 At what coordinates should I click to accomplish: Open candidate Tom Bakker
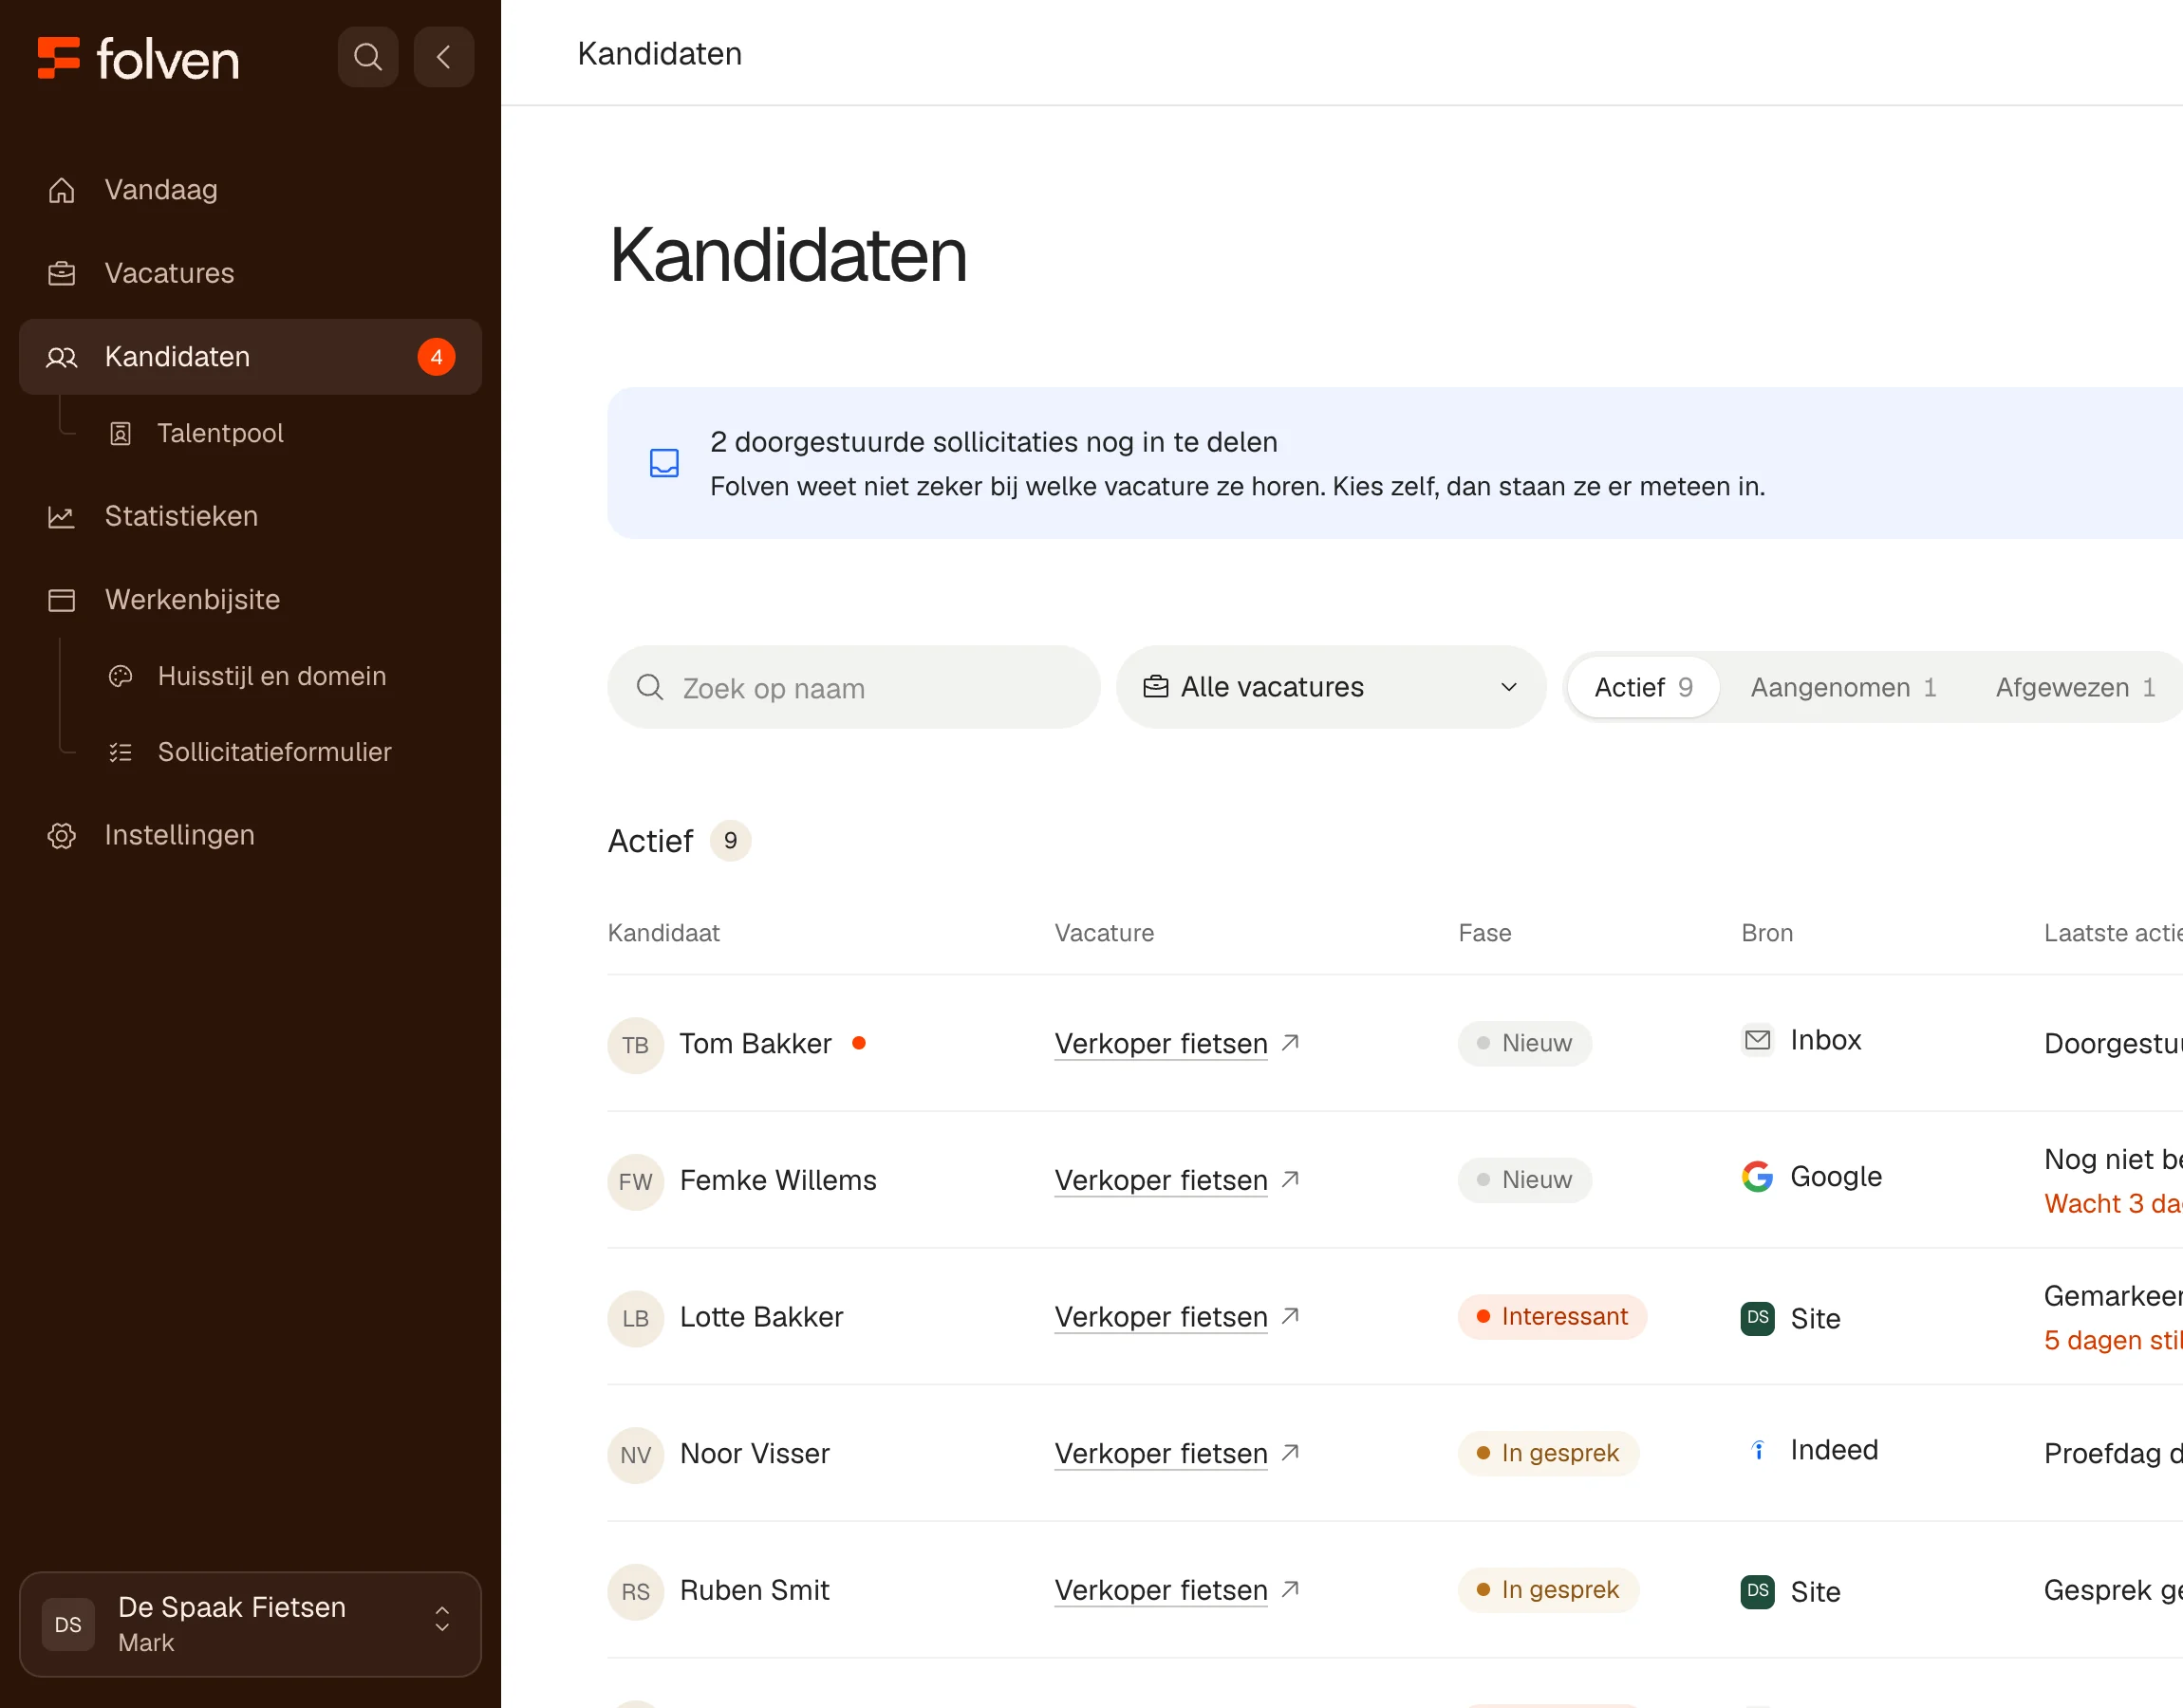coord(755,1044)
